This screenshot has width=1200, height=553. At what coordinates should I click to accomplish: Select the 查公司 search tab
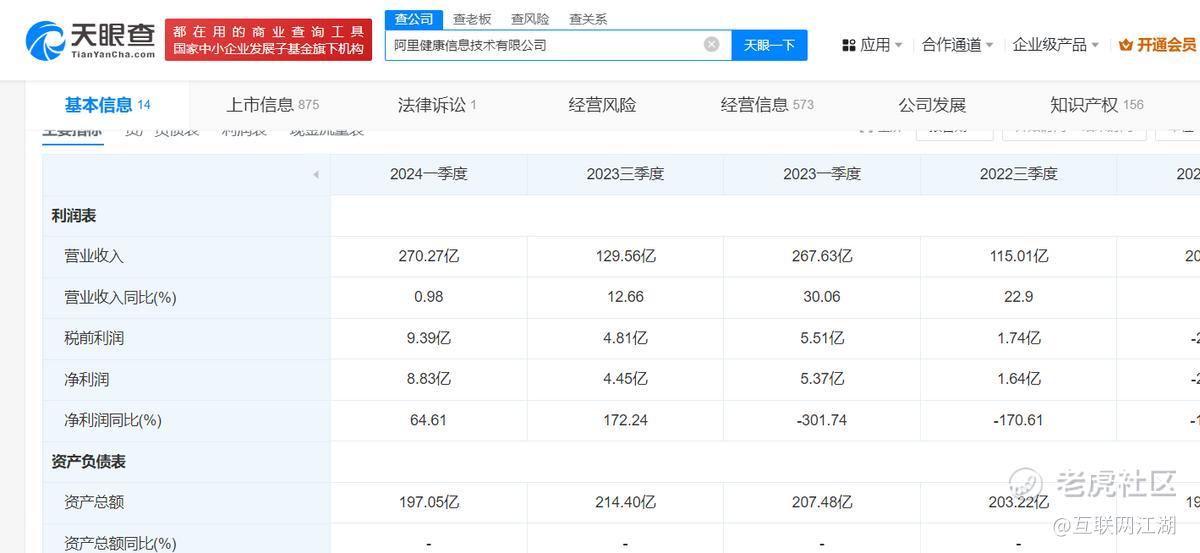413,19
